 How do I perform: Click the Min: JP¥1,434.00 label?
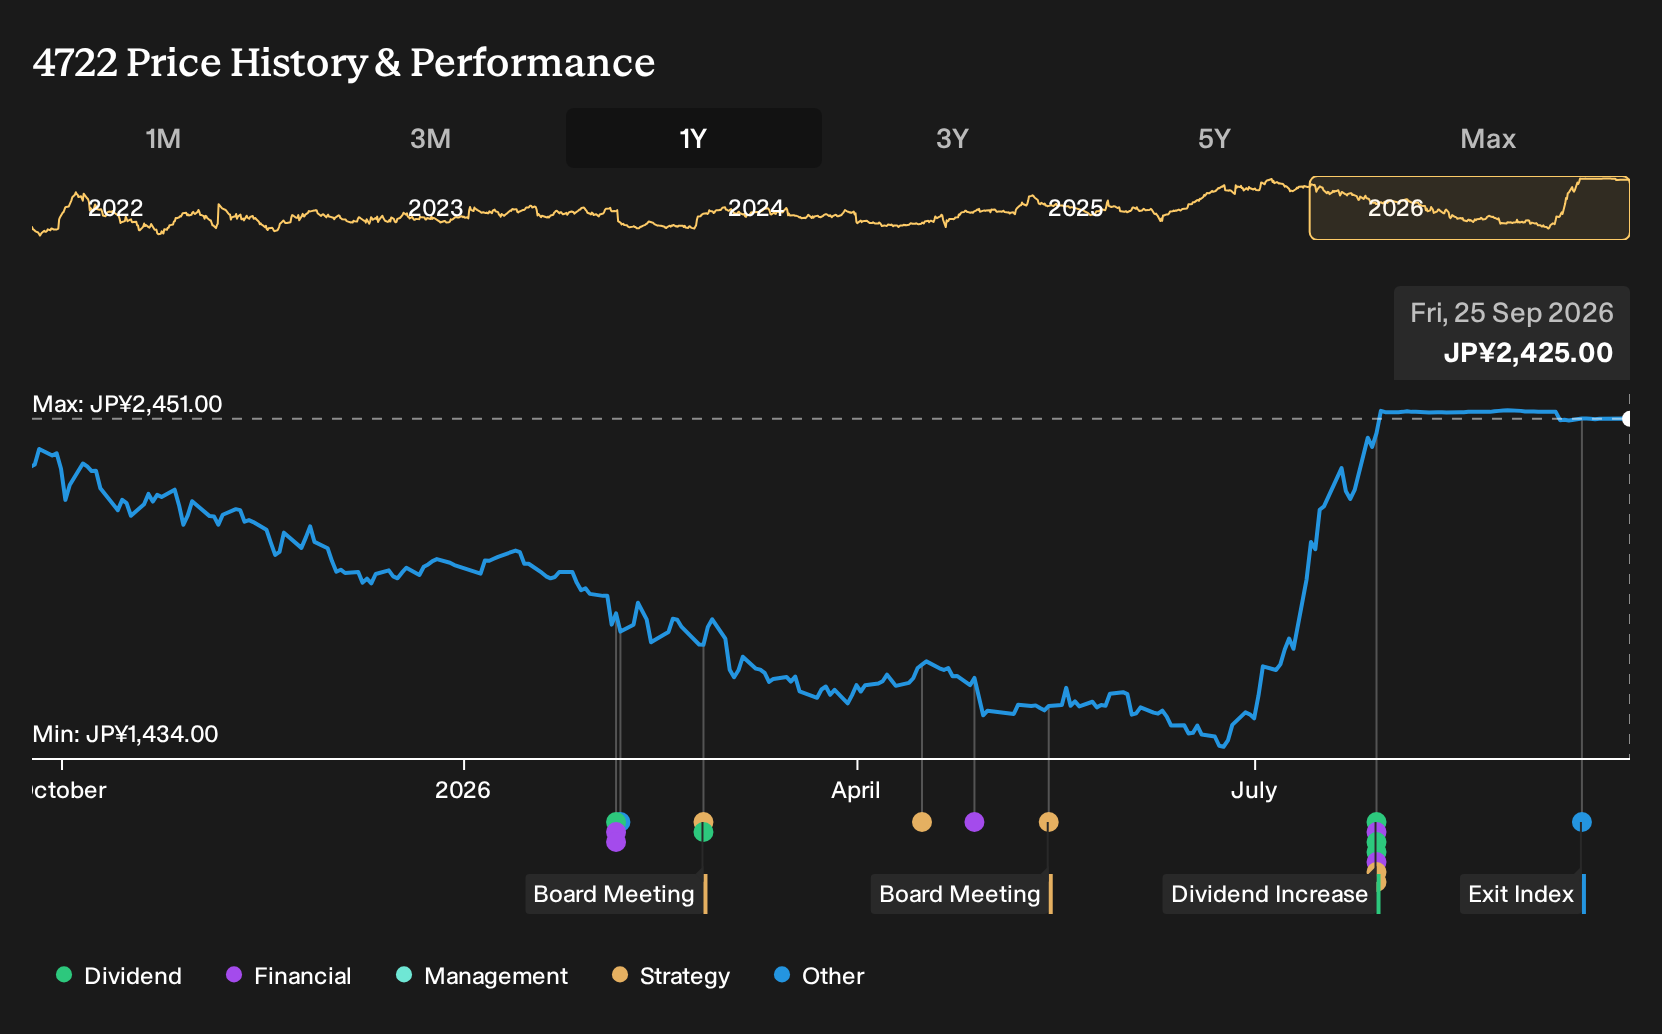coord(125,734)
